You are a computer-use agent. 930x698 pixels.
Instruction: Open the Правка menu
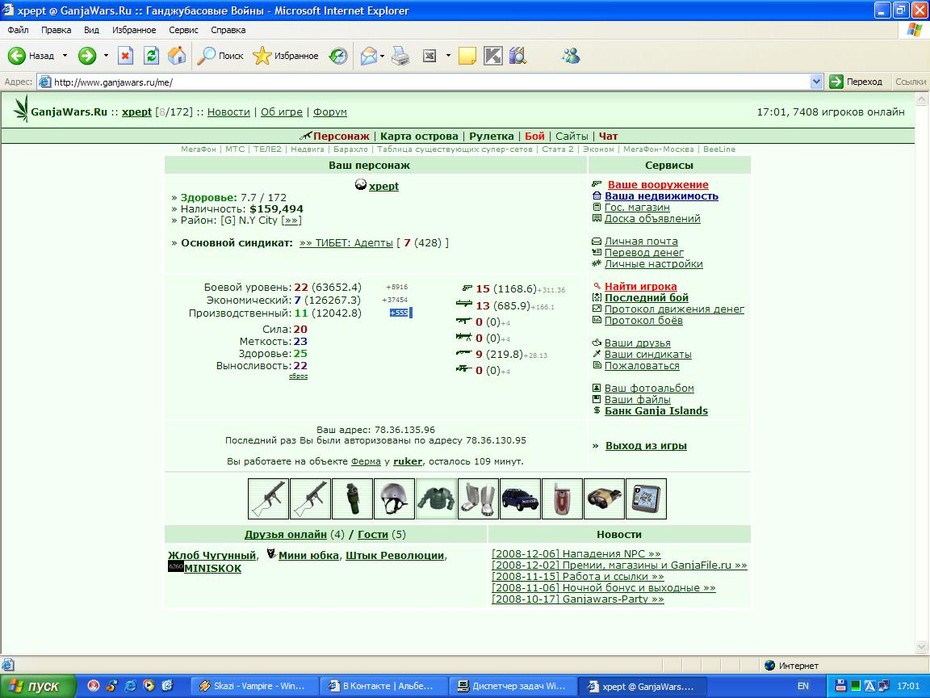[x=56, y=30]
